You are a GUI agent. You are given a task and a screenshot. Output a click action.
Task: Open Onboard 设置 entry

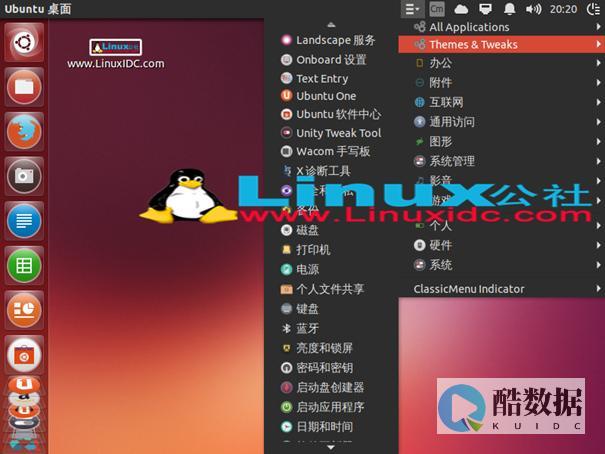(331, 59)
